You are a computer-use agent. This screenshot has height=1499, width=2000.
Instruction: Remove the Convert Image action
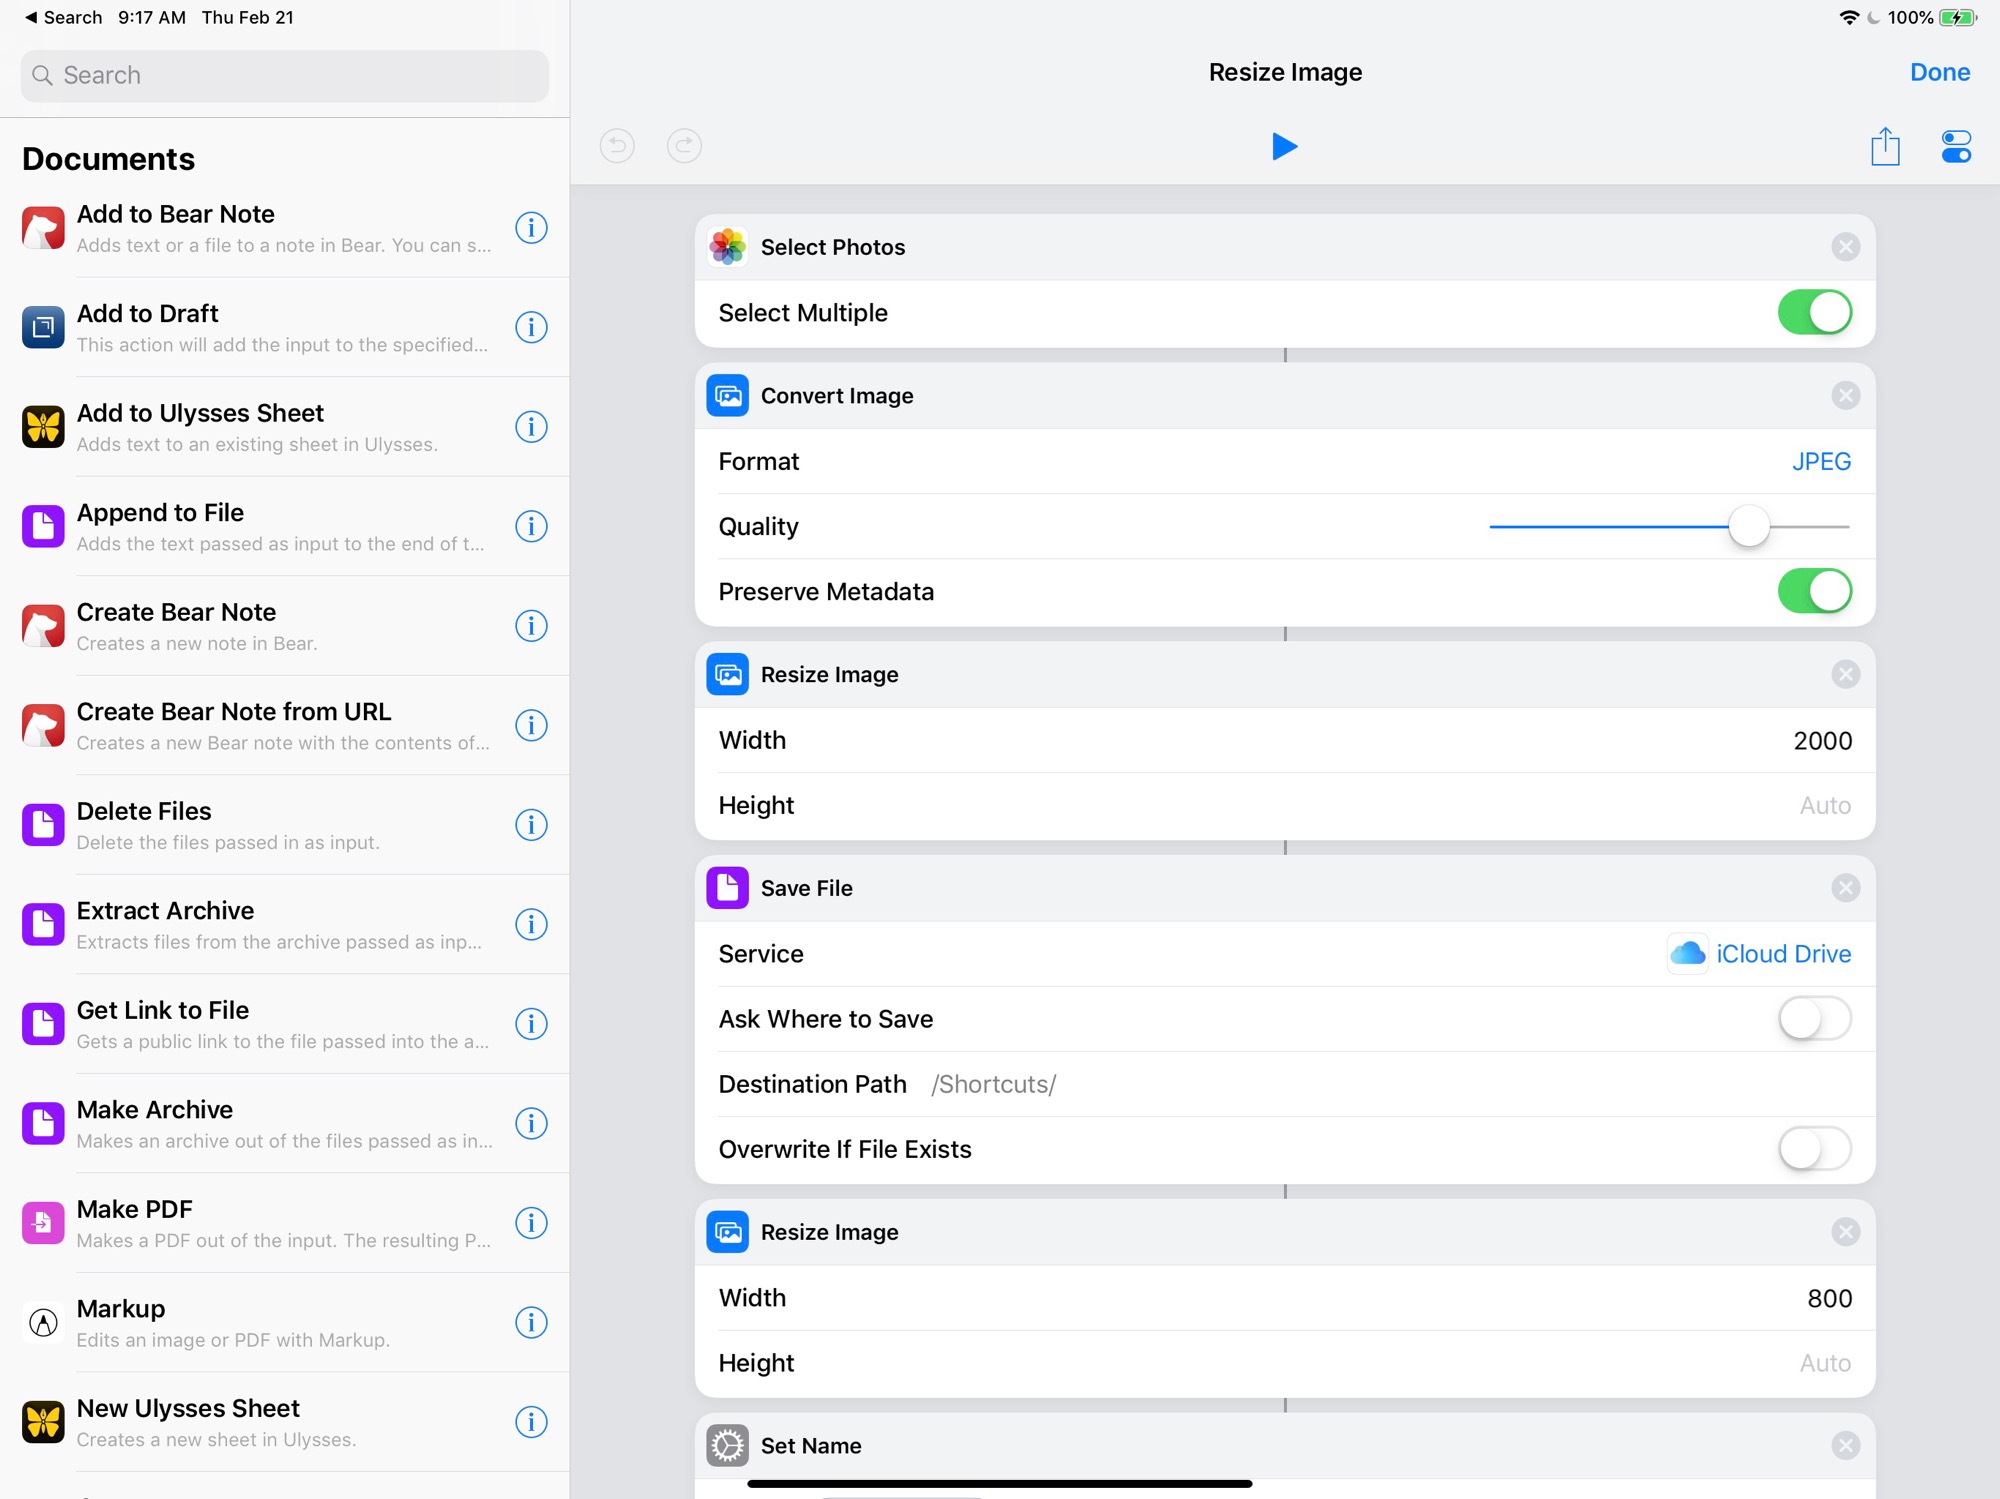coord(1845,396)
